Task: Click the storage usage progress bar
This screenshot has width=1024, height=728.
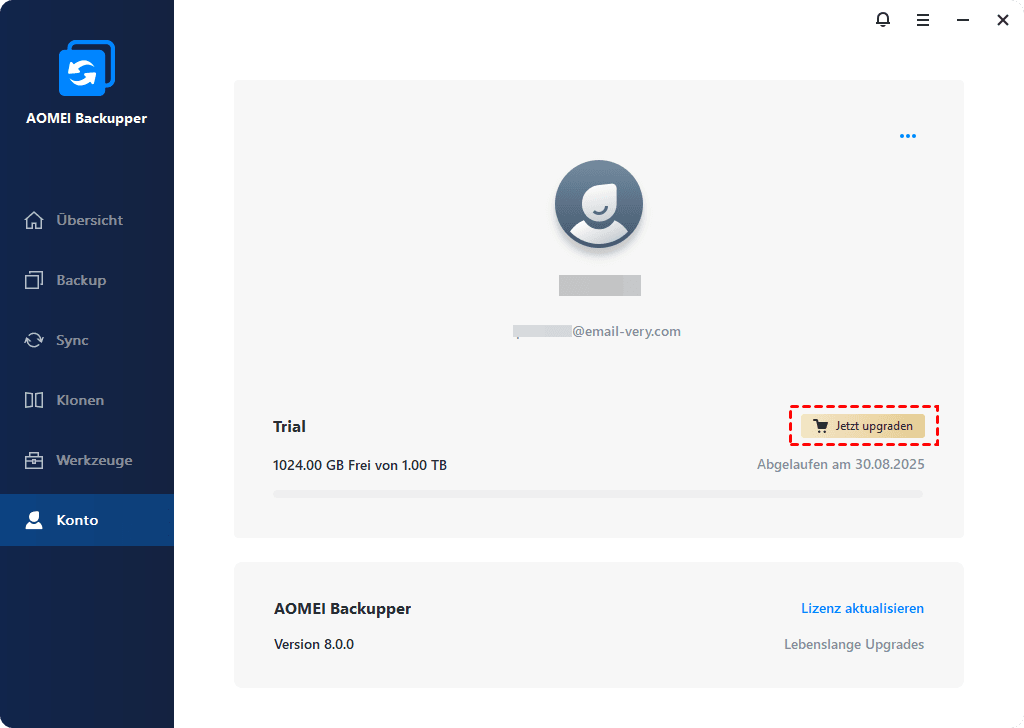Action: 598,494
